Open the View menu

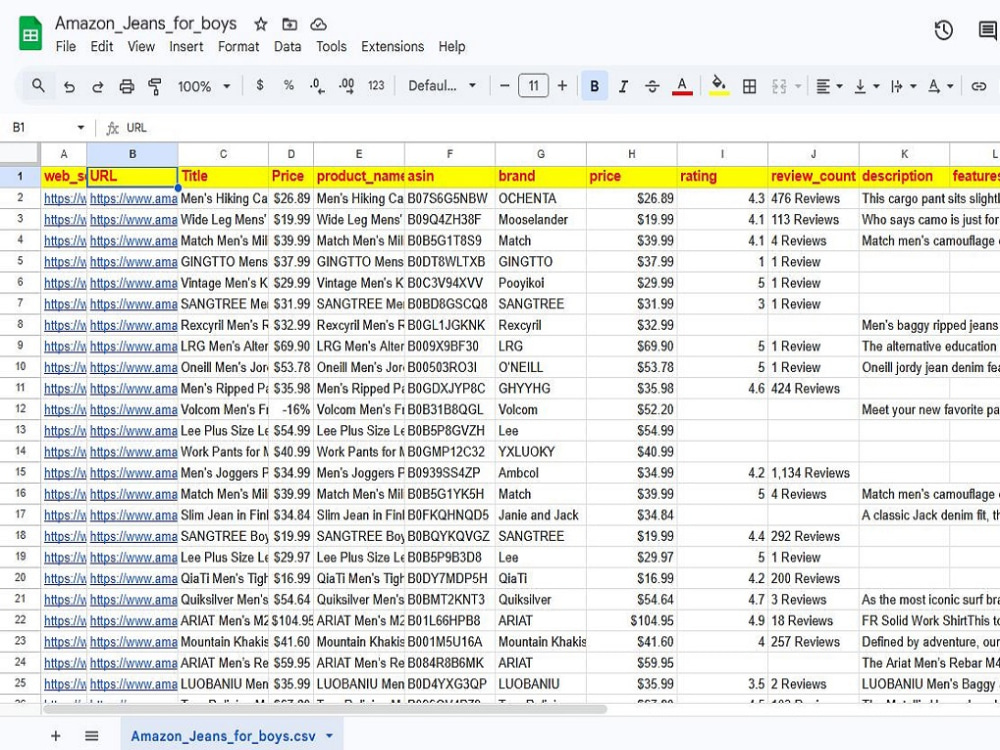click(141, 47)
